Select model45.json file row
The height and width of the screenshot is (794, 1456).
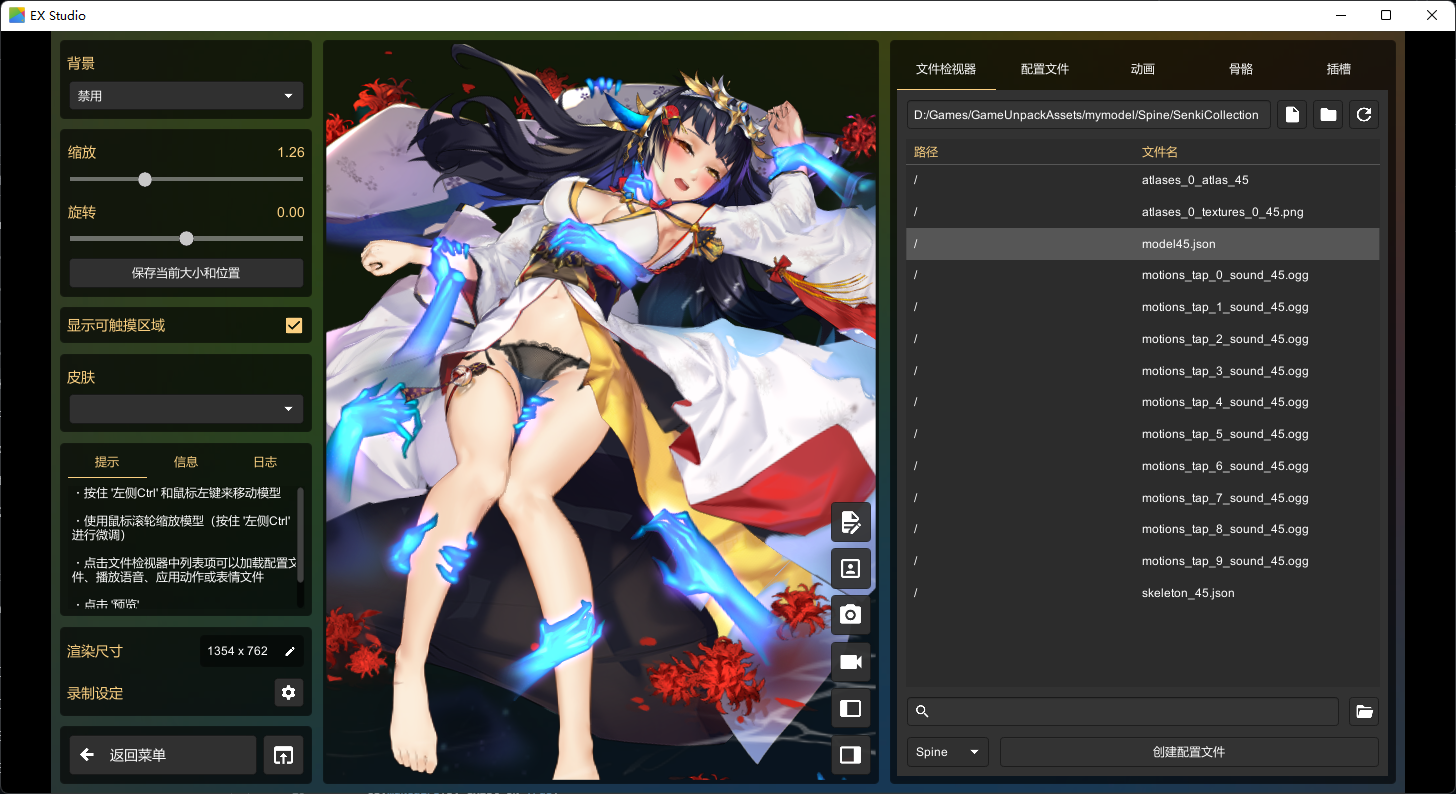coord(1143,244)
